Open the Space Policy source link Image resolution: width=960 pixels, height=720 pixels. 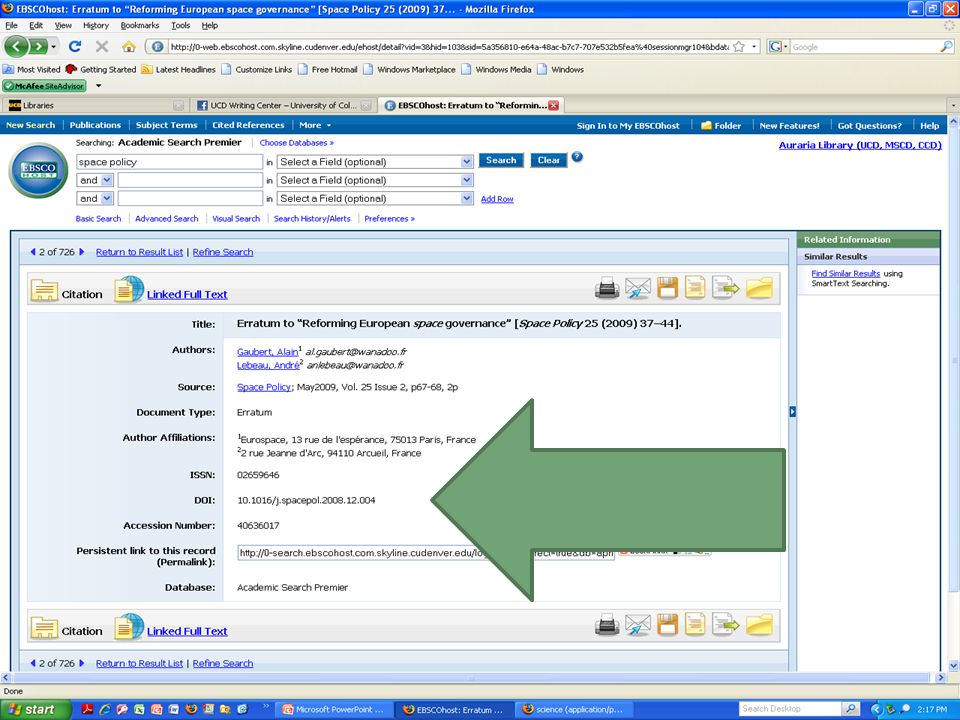264,387
